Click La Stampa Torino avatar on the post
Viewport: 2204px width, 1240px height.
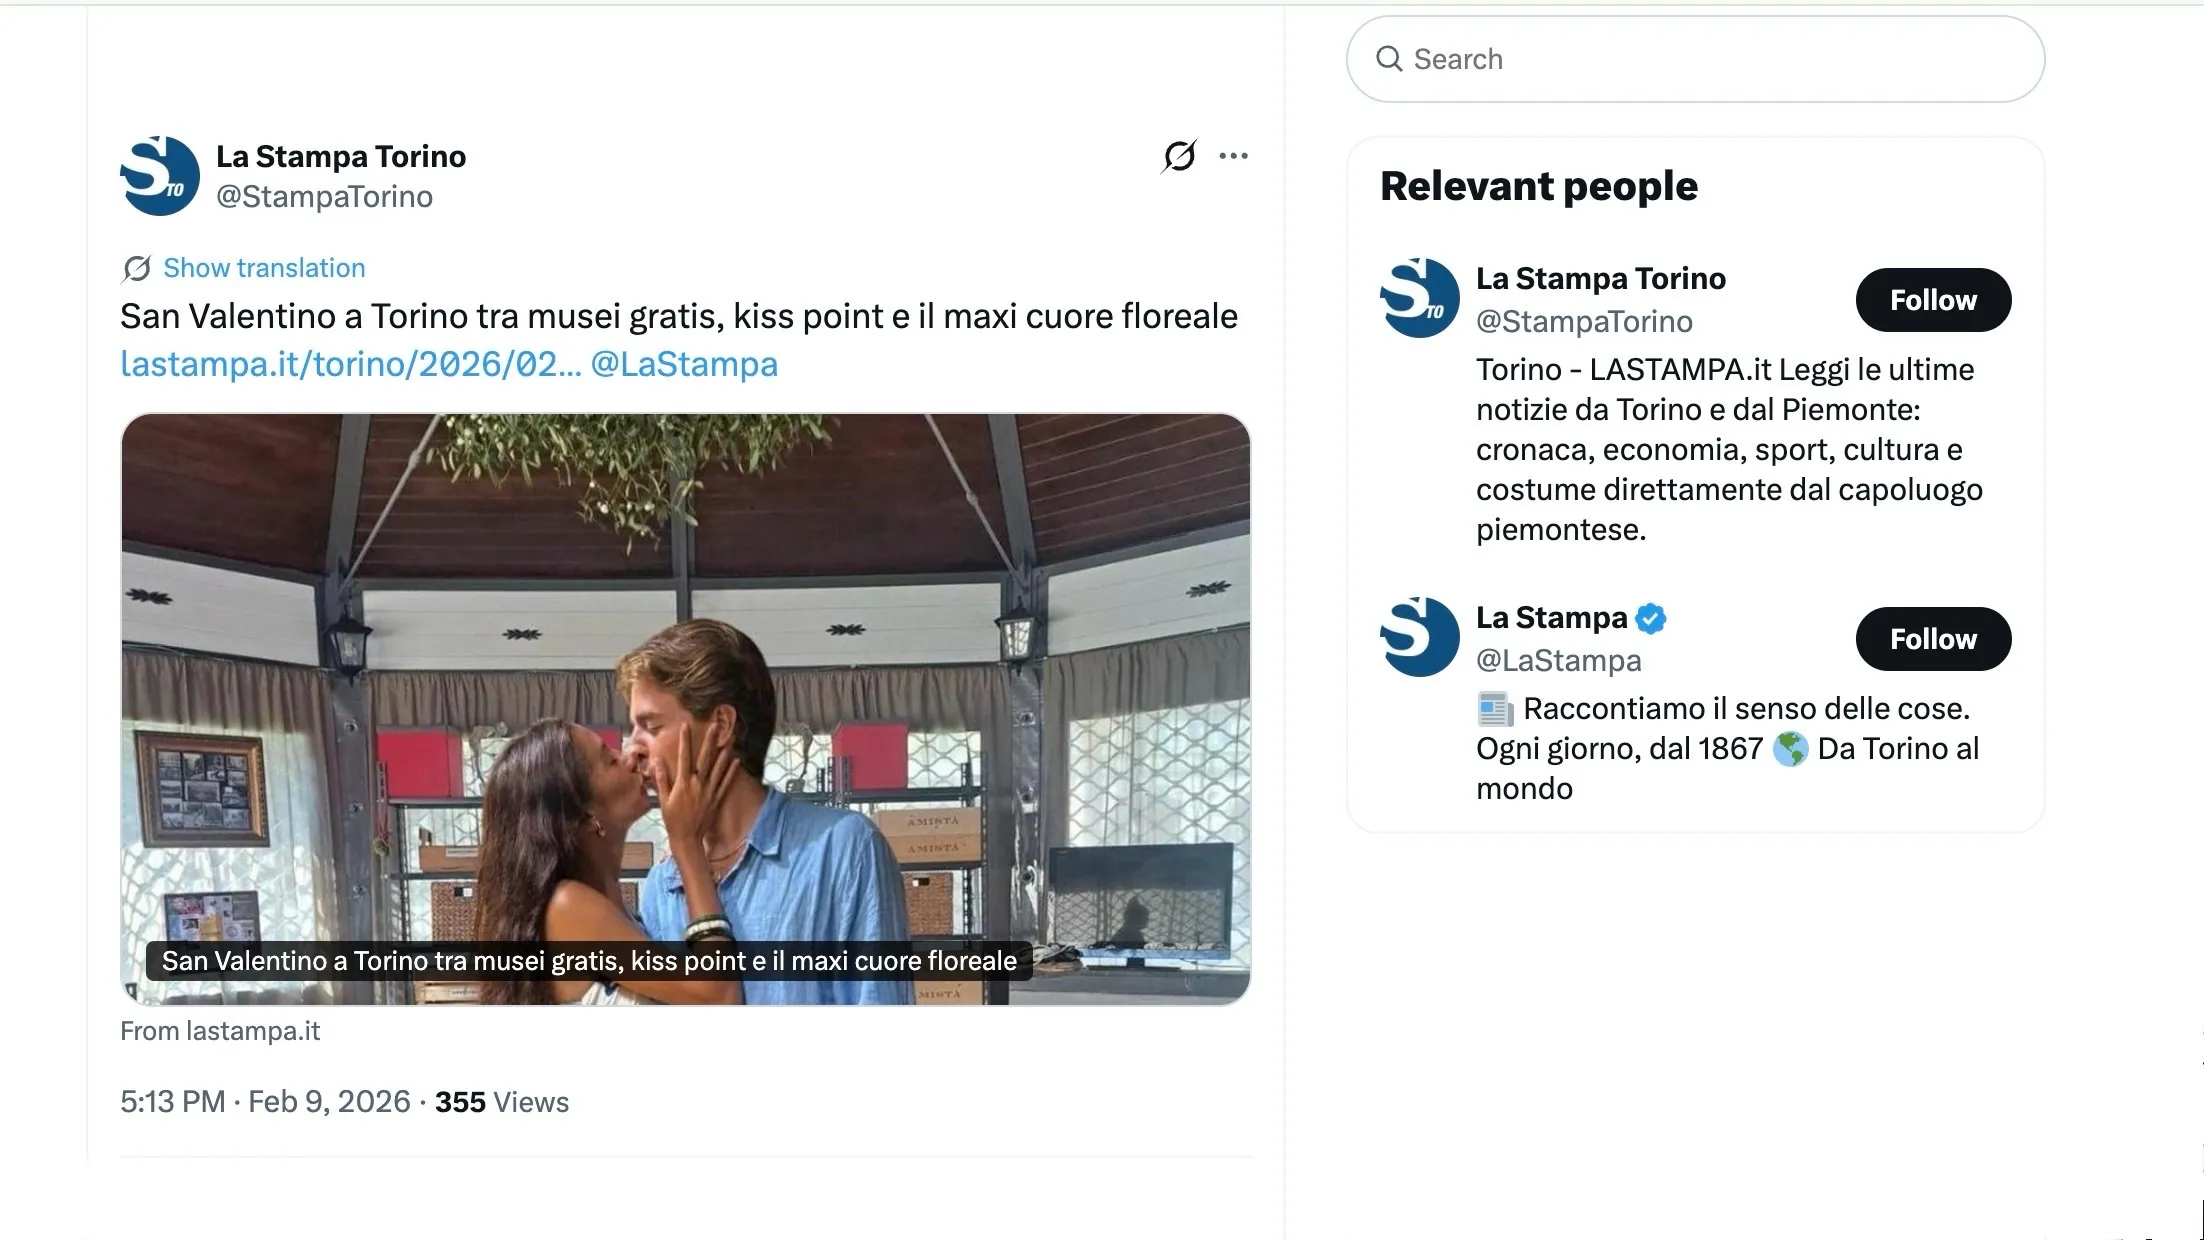160,176
